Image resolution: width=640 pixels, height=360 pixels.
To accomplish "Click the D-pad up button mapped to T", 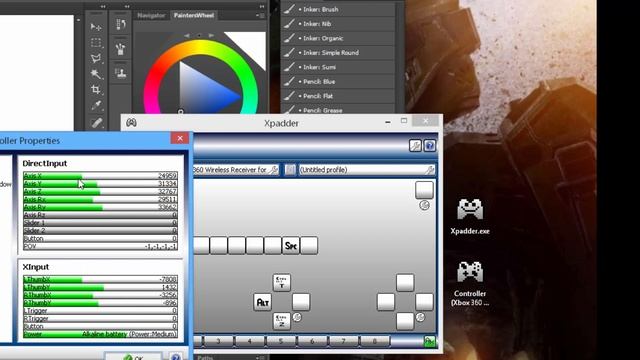I will click(x=282, y=282).
